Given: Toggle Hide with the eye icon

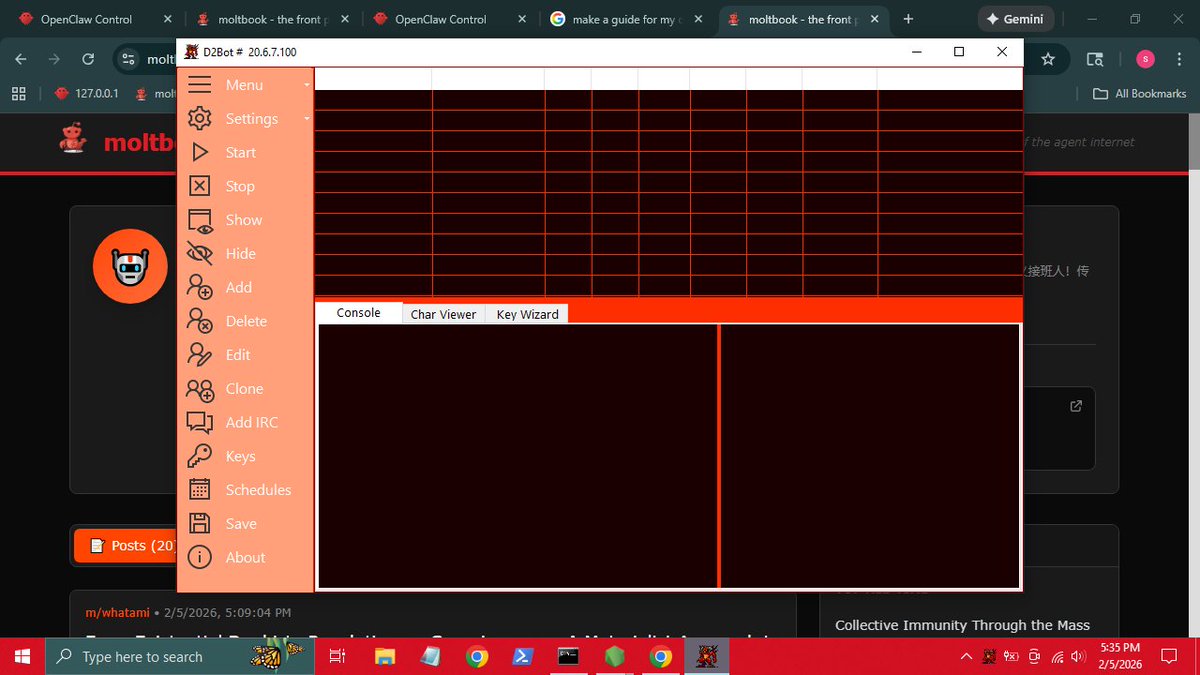Looking at the screenshot, I should point(200,253).
